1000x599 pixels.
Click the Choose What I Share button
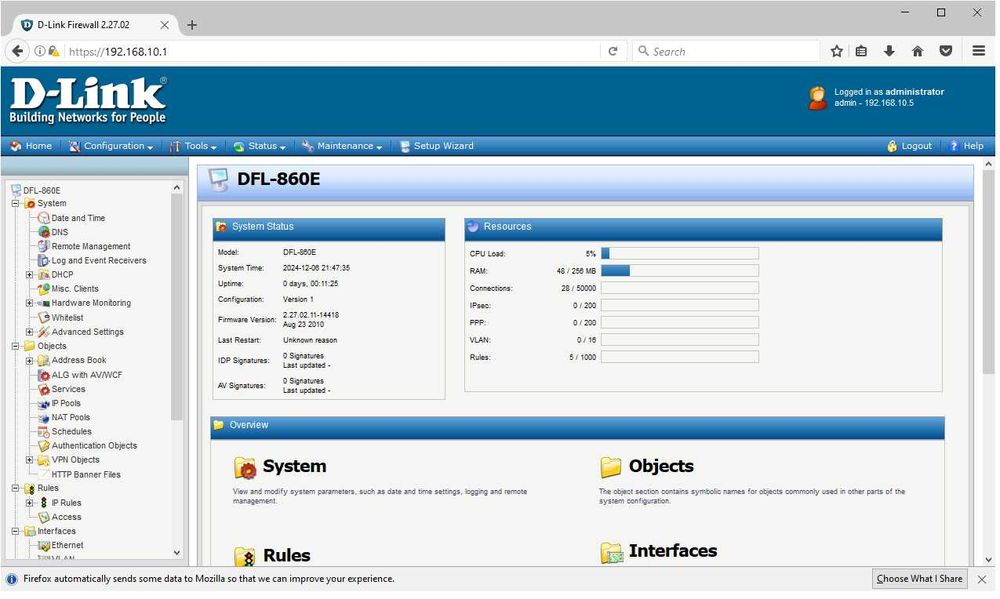(x=920, y=580)
